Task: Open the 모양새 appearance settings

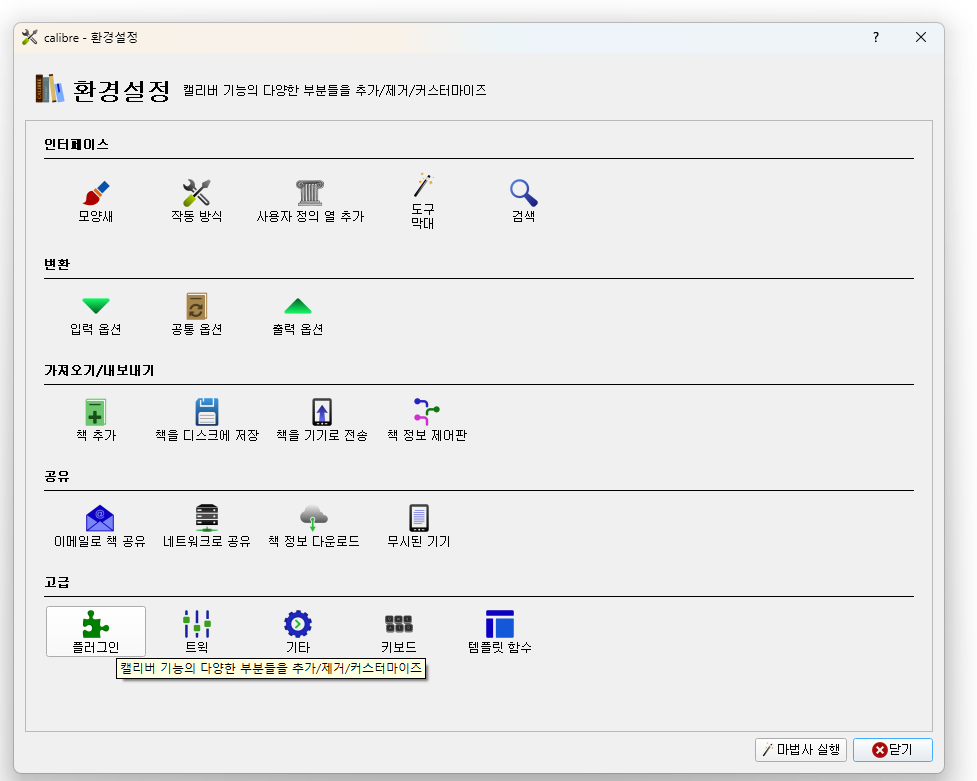Action: (96, 198)
